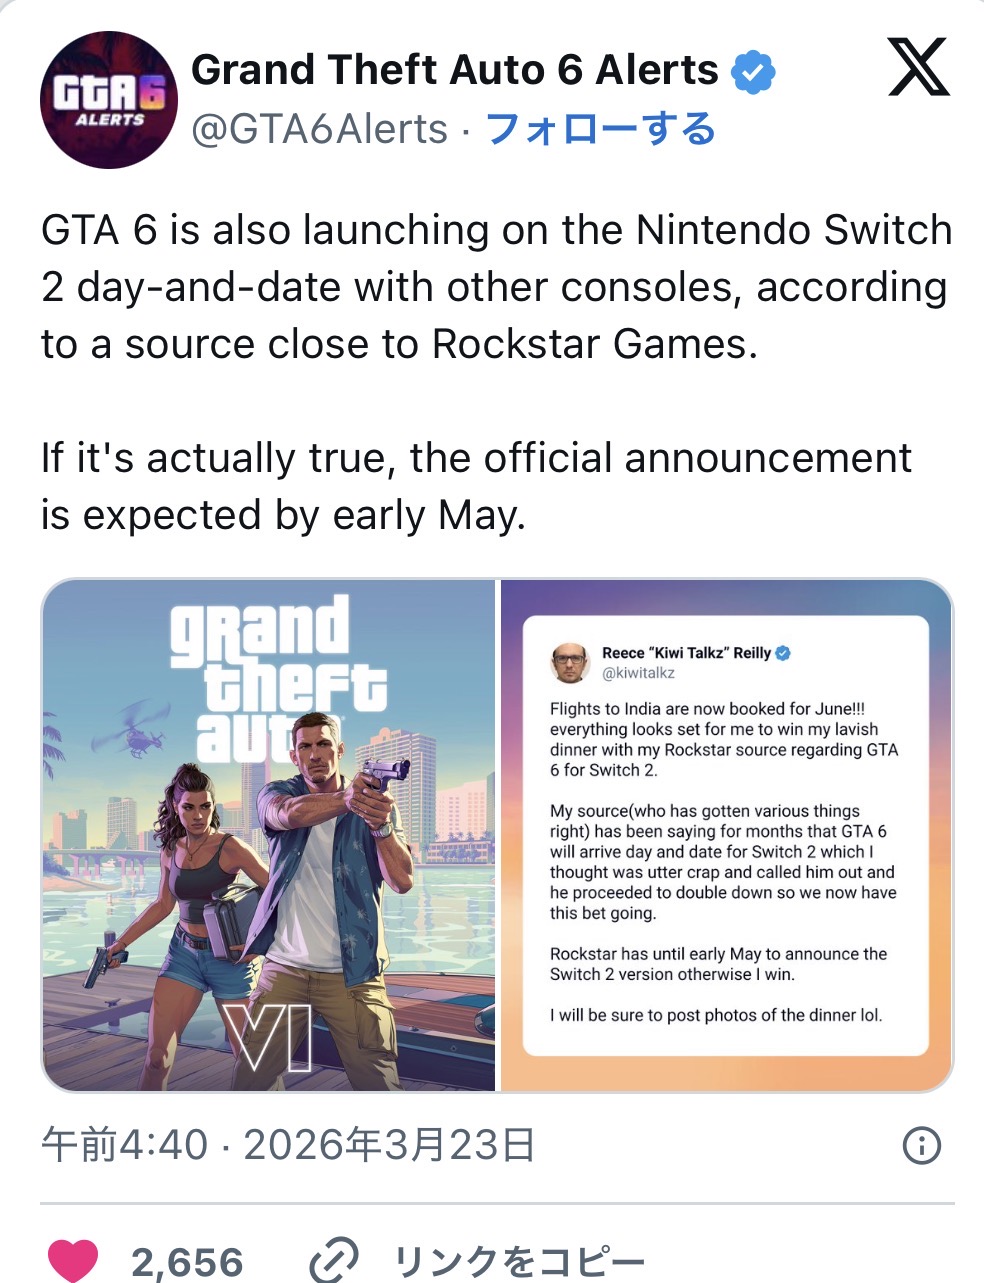Open the 午前4:40 · 2026年3月23日 timestamp
984x1283 pixels.
click(x=288, y=1145)
